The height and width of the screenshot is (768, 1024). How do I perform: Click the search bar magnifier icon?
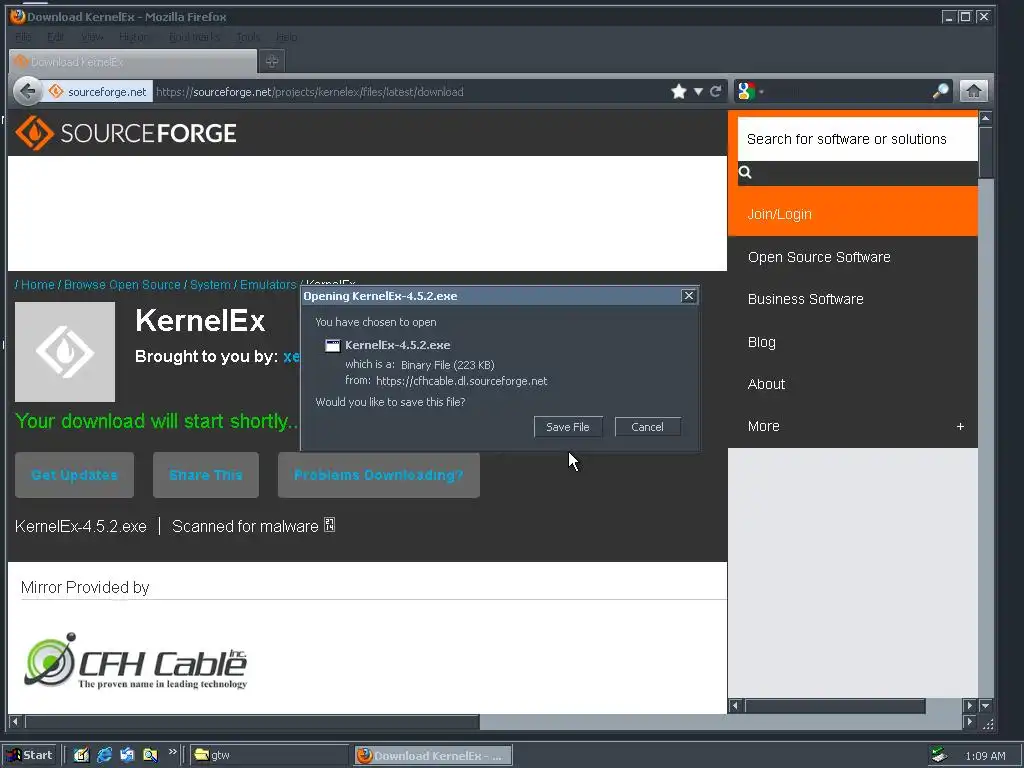click(x=940, y=91)
